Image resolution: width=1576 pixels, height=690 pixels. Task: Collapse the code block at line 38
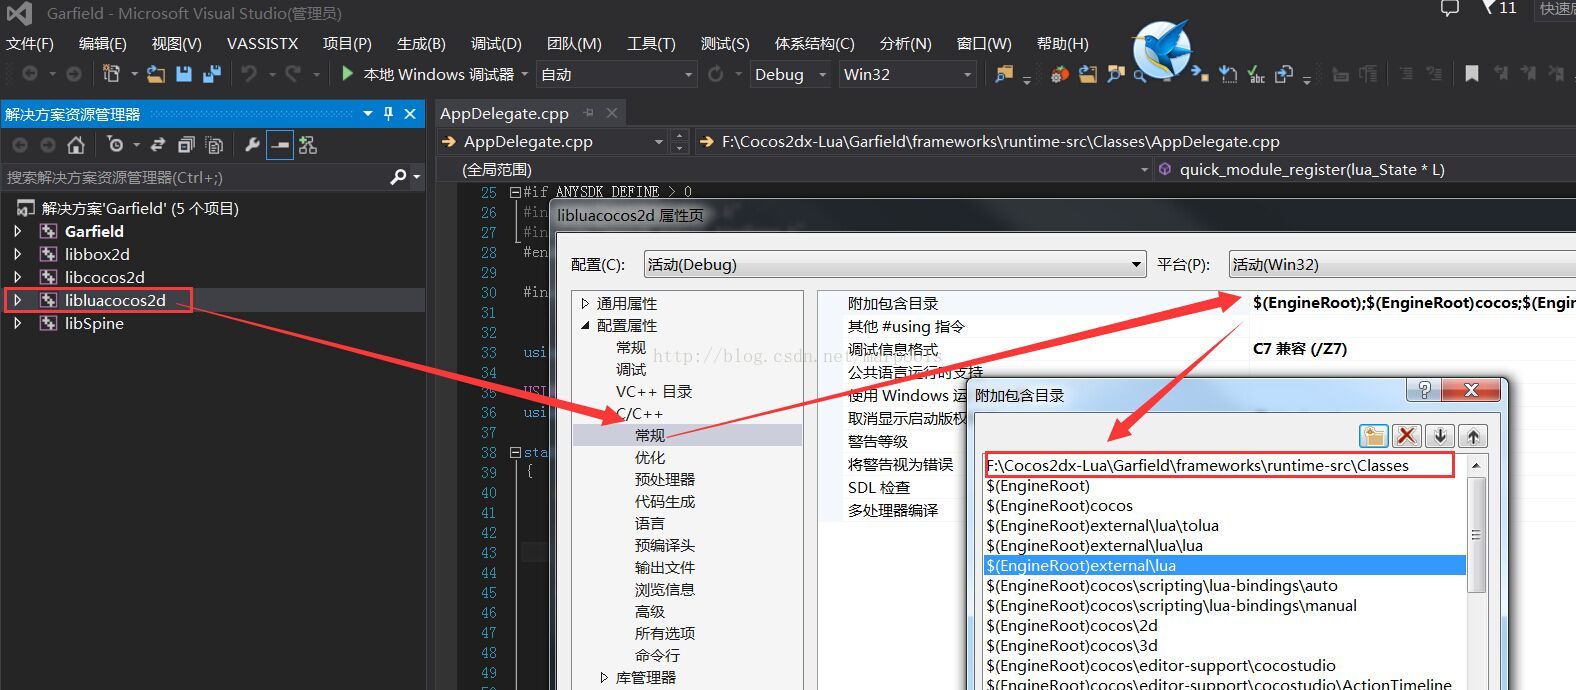[x=515, y=453]
